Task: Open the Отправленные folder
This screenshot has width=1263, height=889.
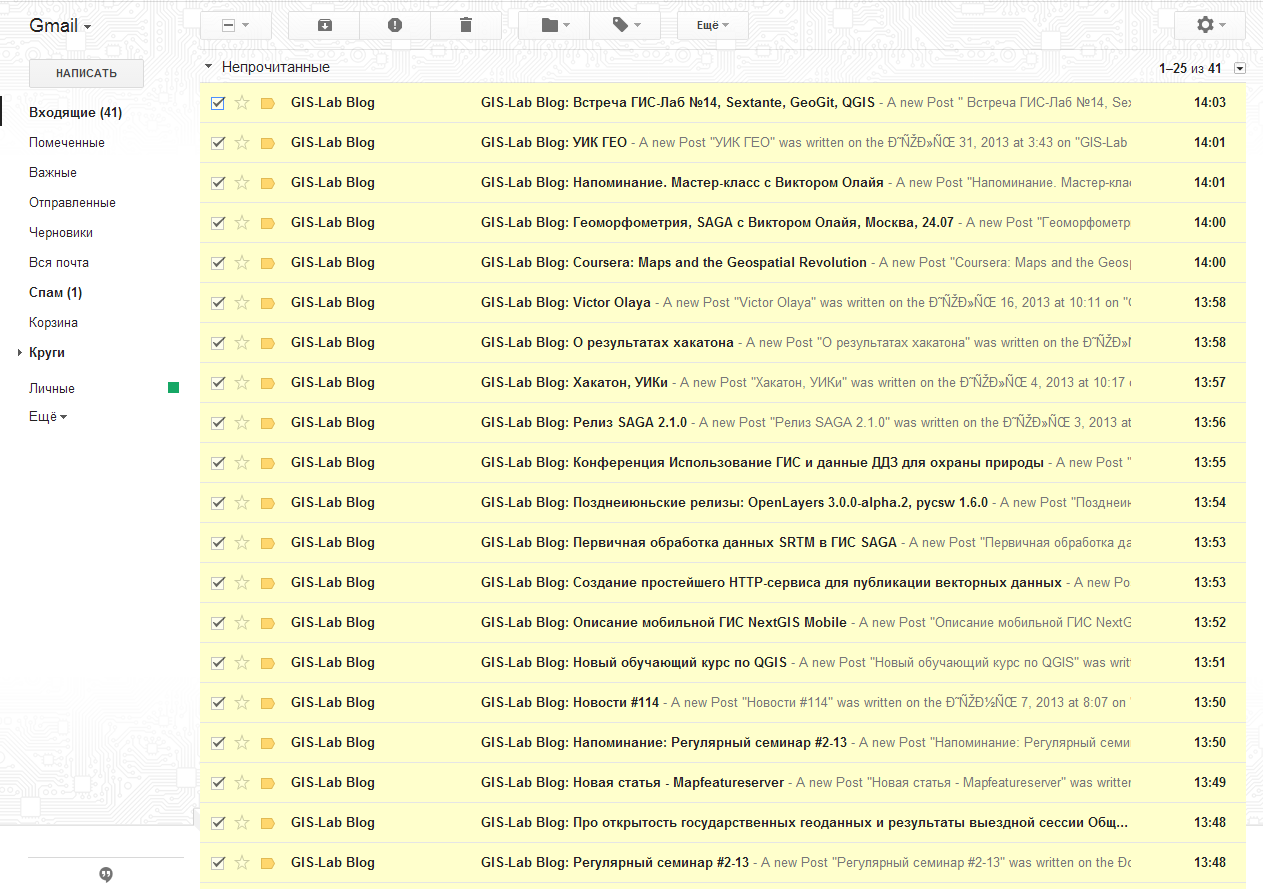Action: point(72,203)
